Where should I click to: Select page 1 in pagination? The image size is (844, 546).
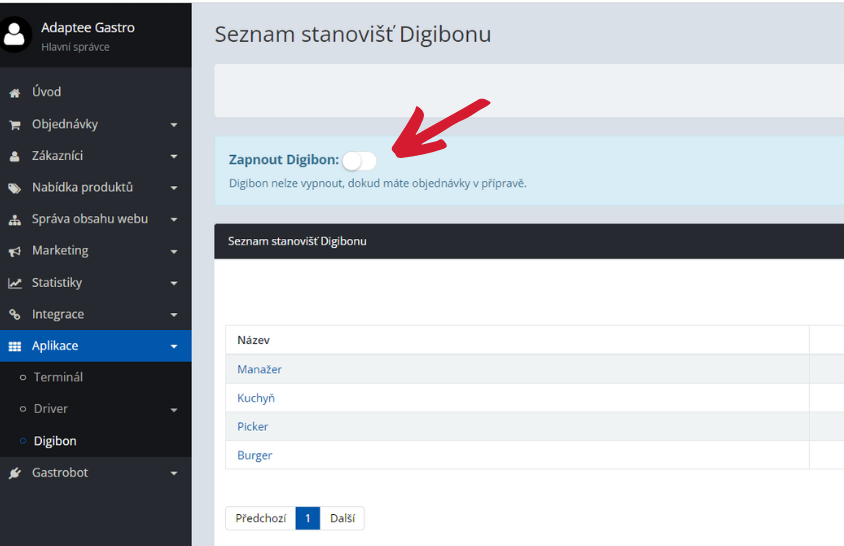[308, 518]
